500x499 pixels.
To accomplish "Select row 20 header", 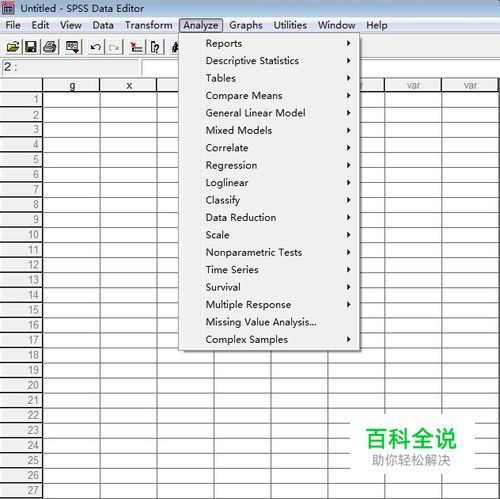I will pos(21,385).
